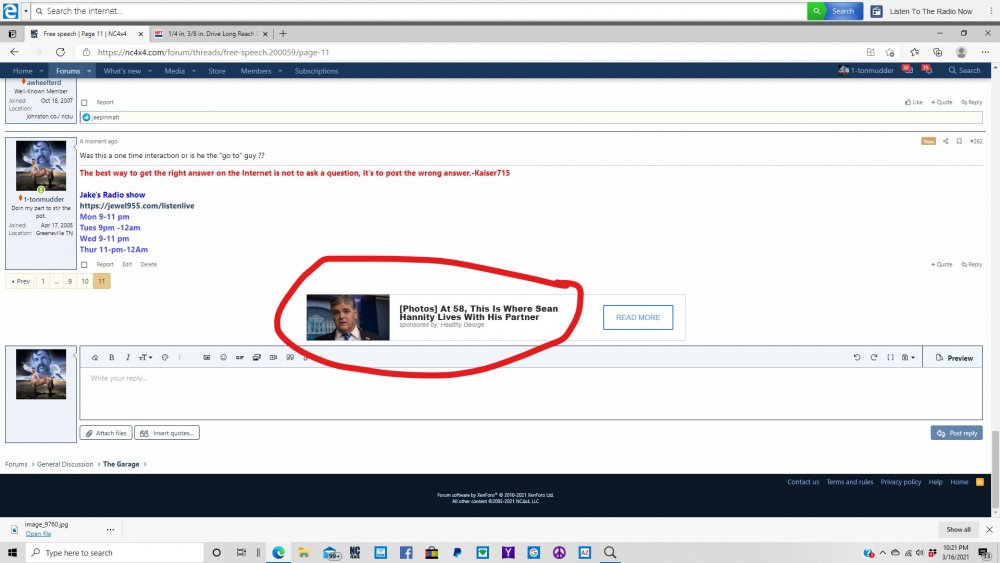Expand the Media nav dropdown arrow

coord(193,71)
